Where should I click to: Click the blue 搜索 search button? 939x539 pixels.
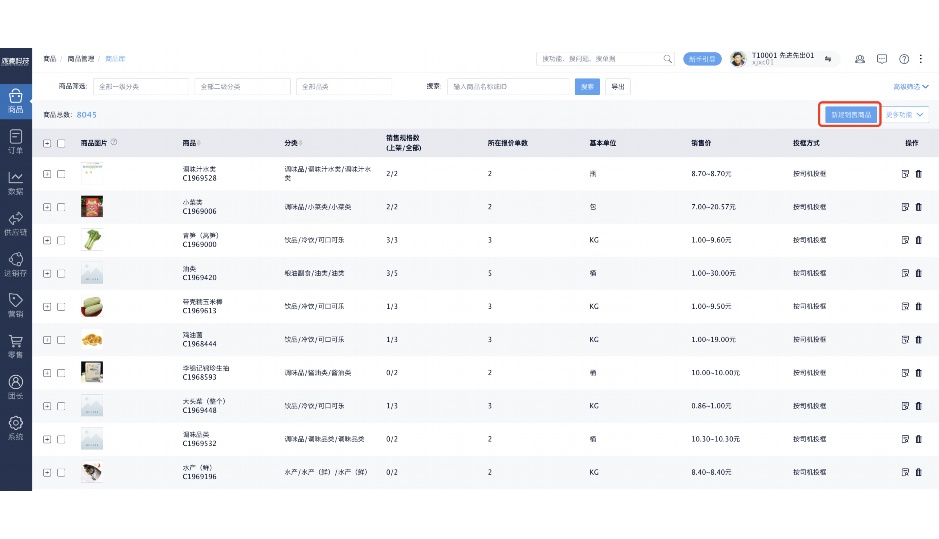(588, 87)
